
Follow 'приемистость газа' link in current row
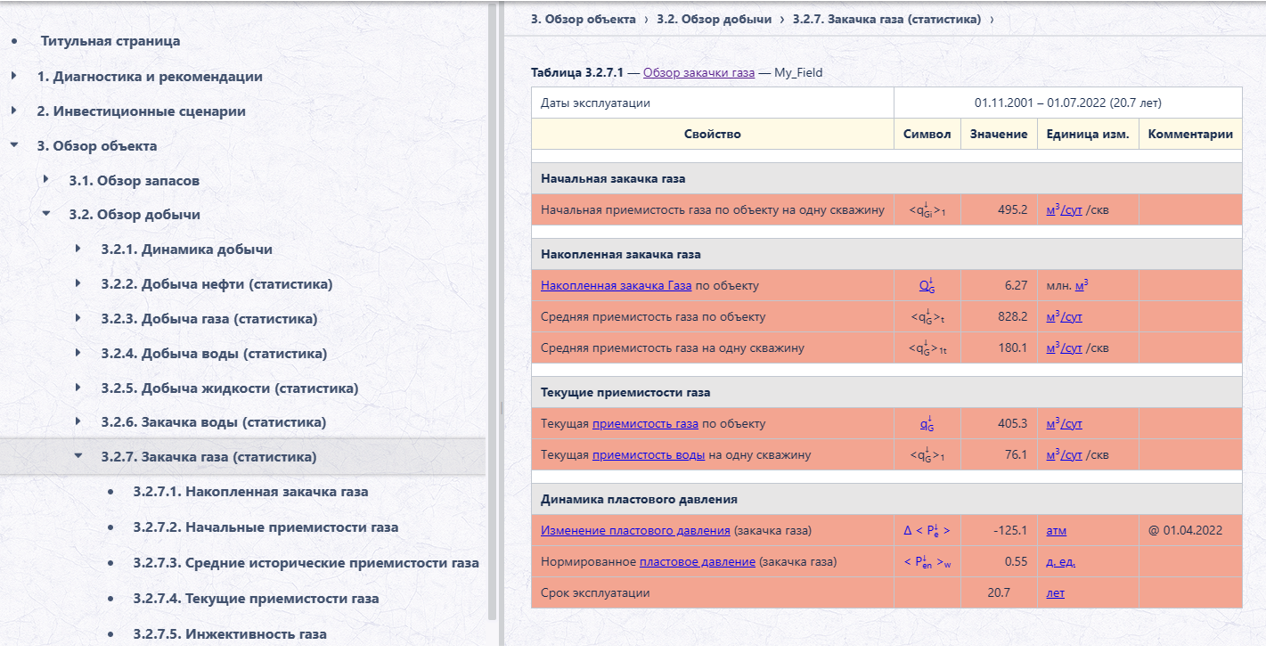(x=645, y=424)
